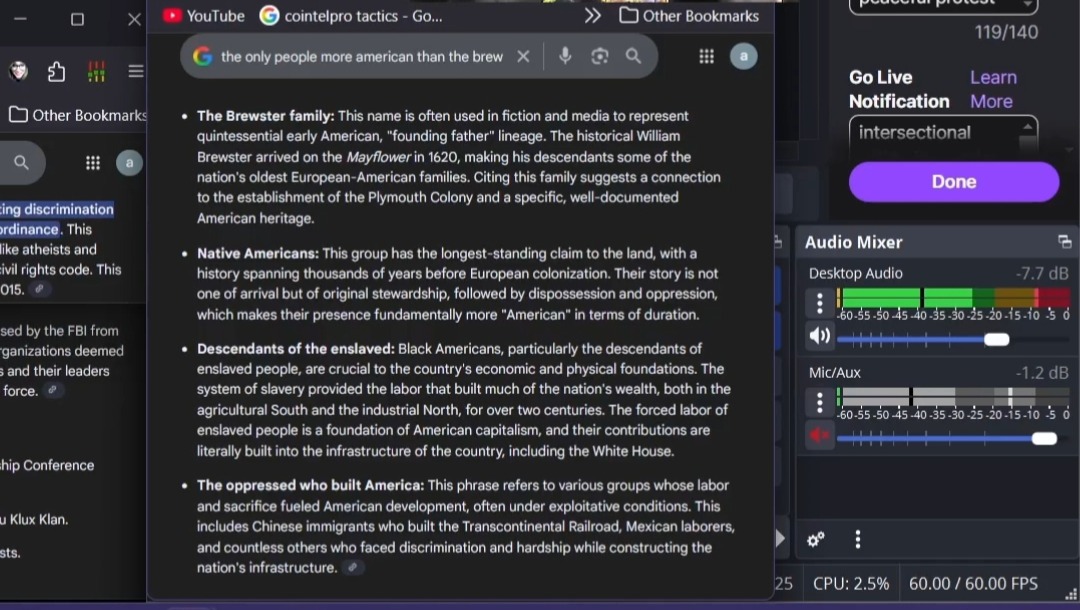Screen dimensions: 1080x610
Task: Follow the Learn More link
Action: (x=992, y=89)
